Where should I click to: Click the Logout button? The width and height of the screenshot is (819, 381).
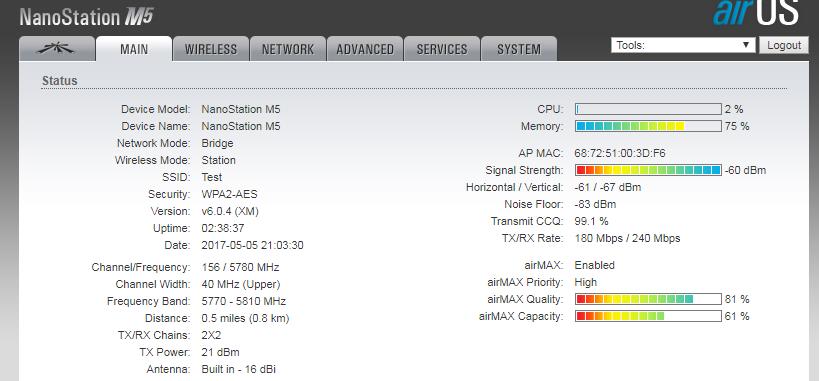[784, 45]
